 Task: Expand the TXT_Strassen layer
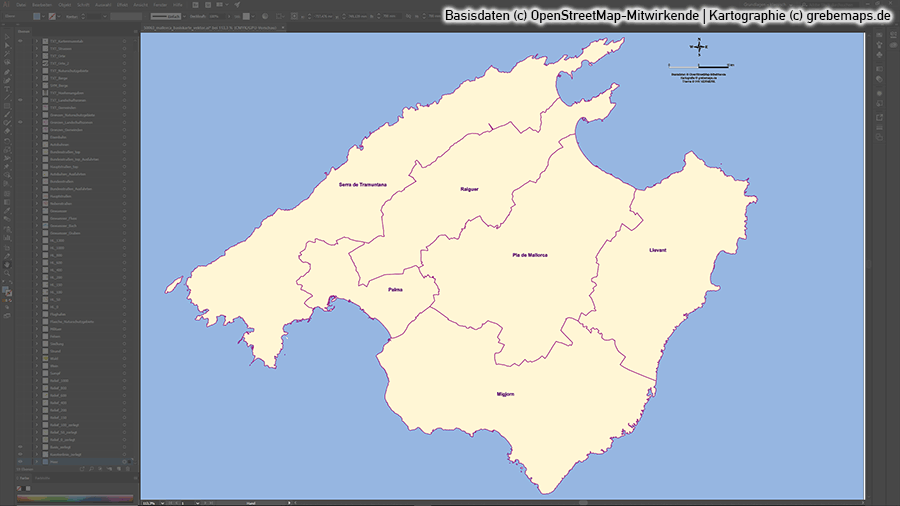coord(37,50)
